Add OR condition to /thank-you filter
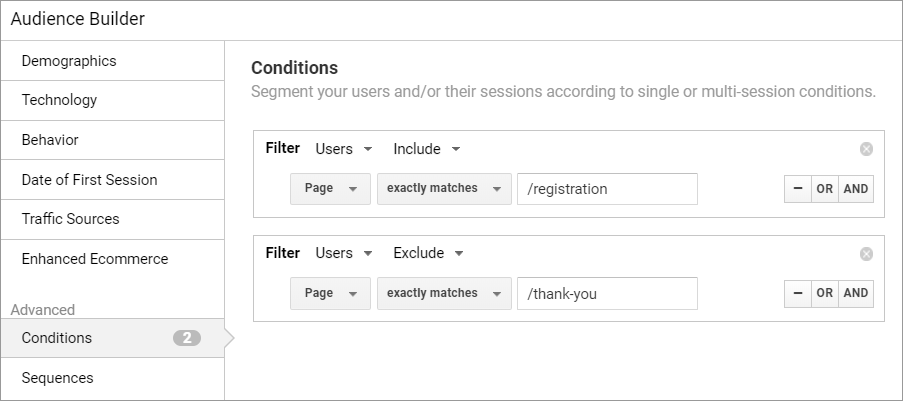Screen dimensions: 903x401 pos(824,293)
